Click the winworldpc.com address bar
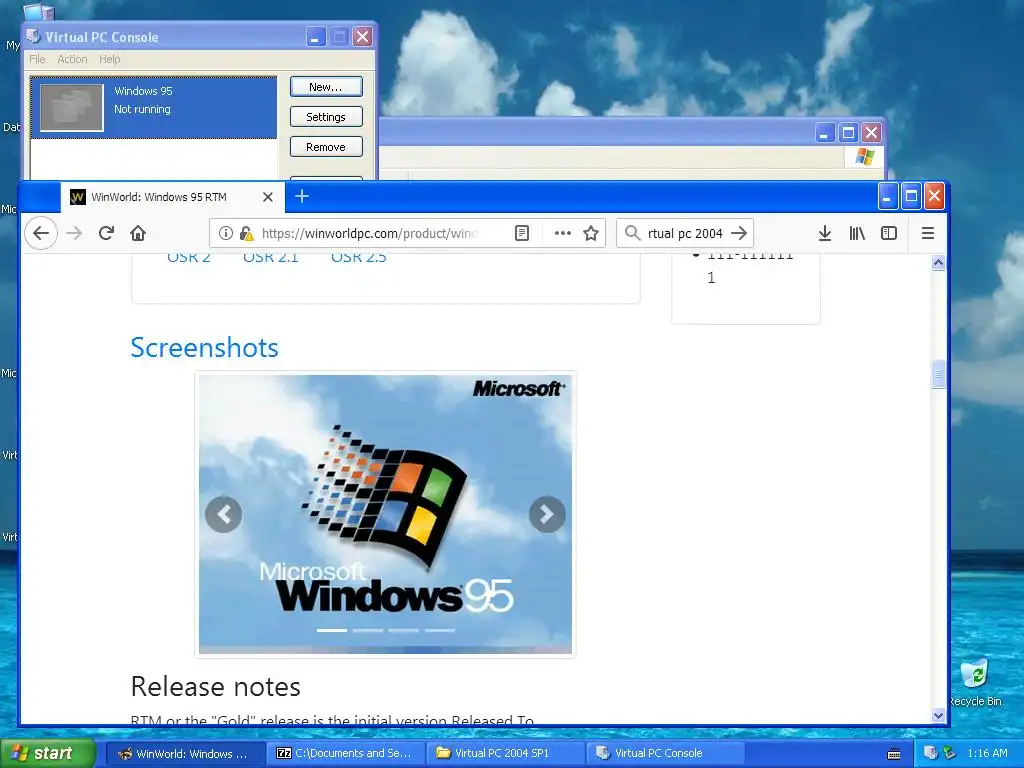Viewport: 1024px width, 768px height. [369, 233]
